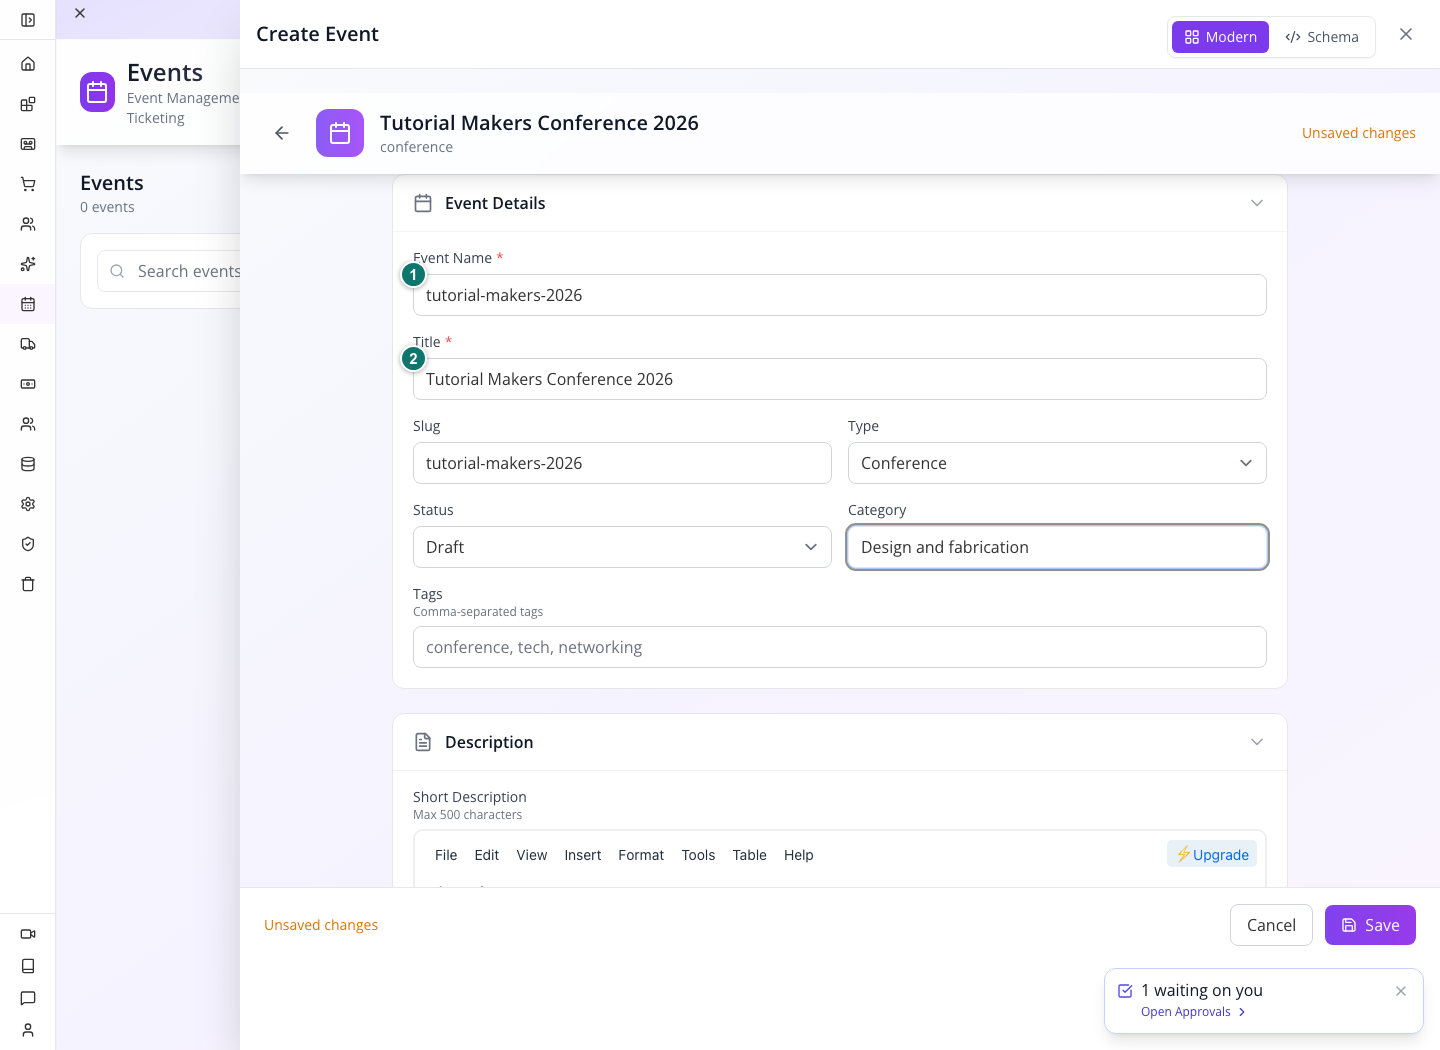1440x1050 pixels.
Task: Open the delivery truck icon in the sidebar
Action: point(28,344)
